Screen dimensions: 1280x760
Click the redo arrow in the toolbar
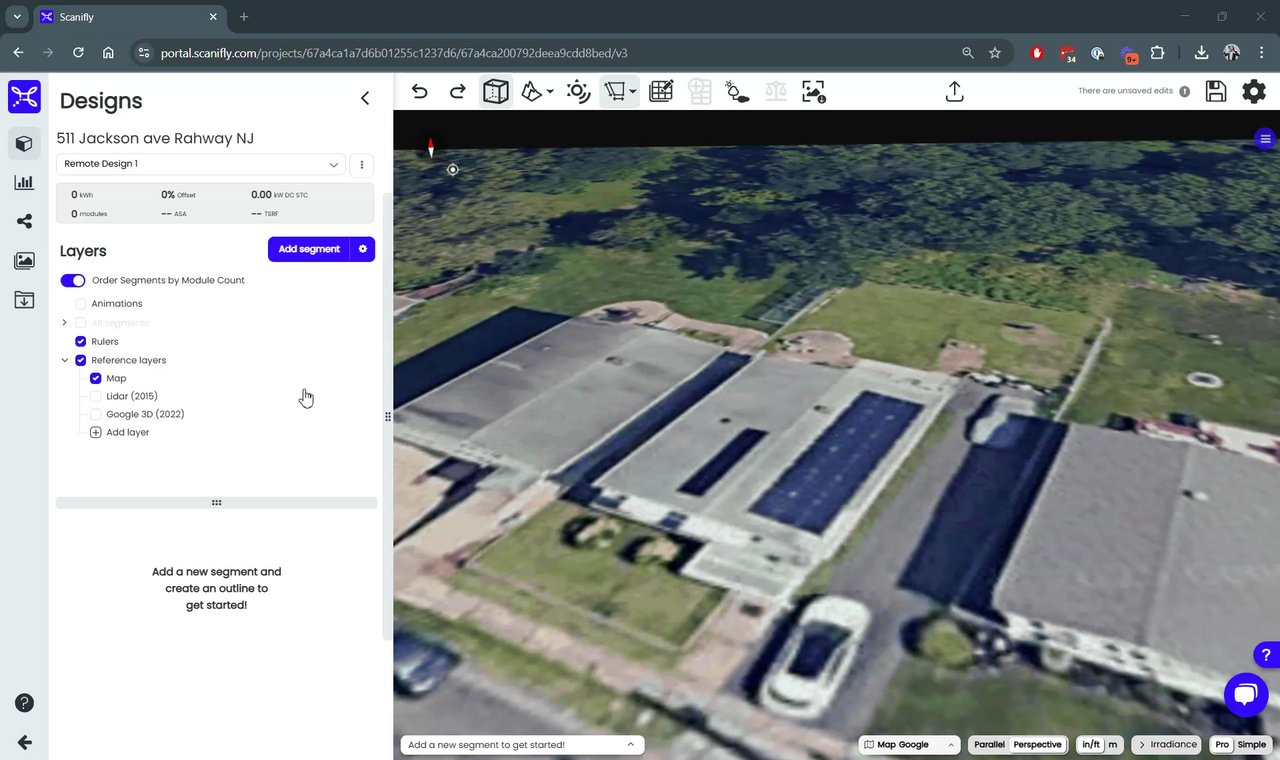(457, 92)
